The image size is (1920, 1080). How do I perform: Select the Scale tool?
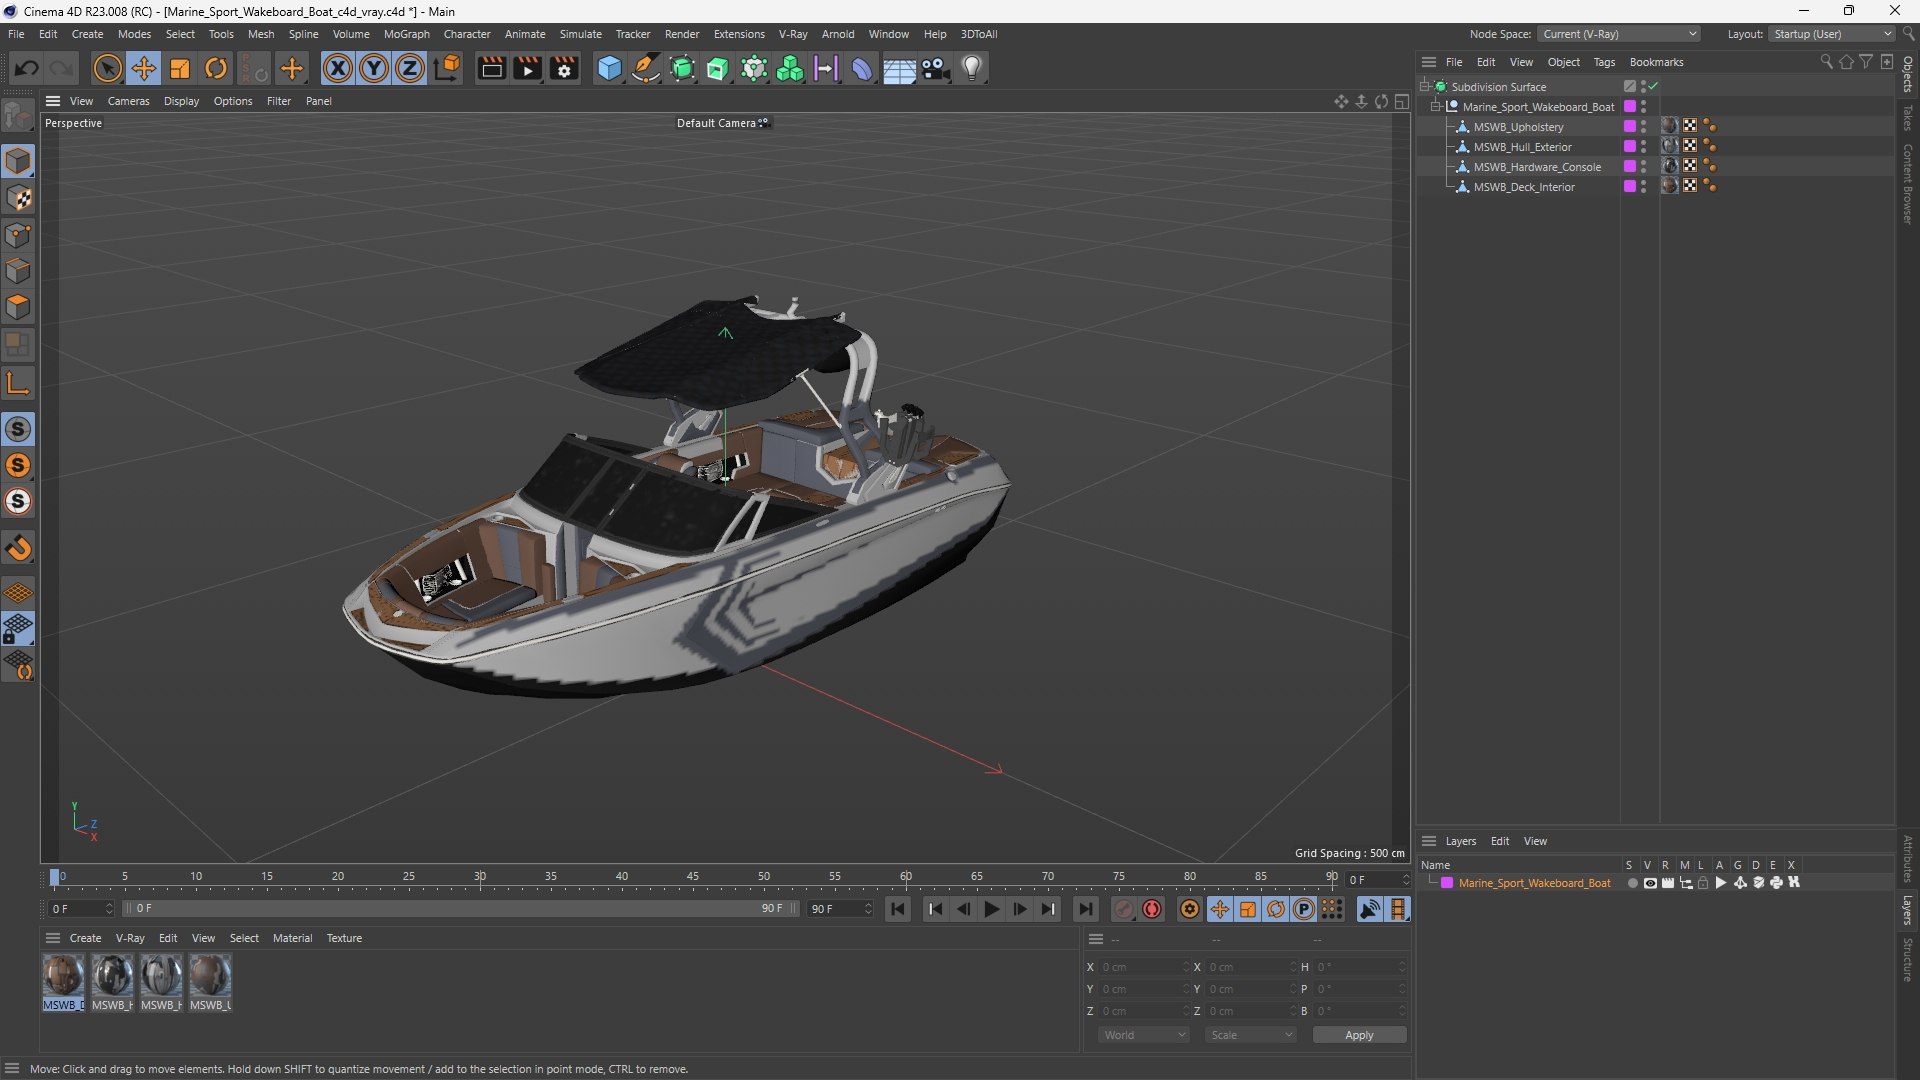tap(180, 68)
